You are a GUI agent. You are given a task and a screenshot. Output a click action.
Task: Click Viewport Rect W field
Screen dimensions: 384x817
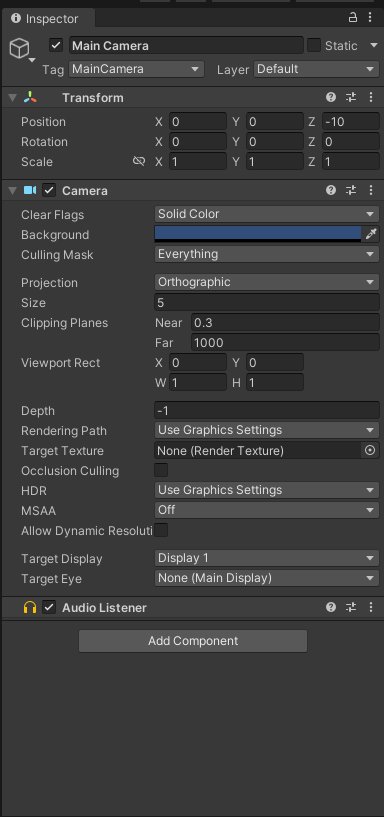tap(197, 382)
